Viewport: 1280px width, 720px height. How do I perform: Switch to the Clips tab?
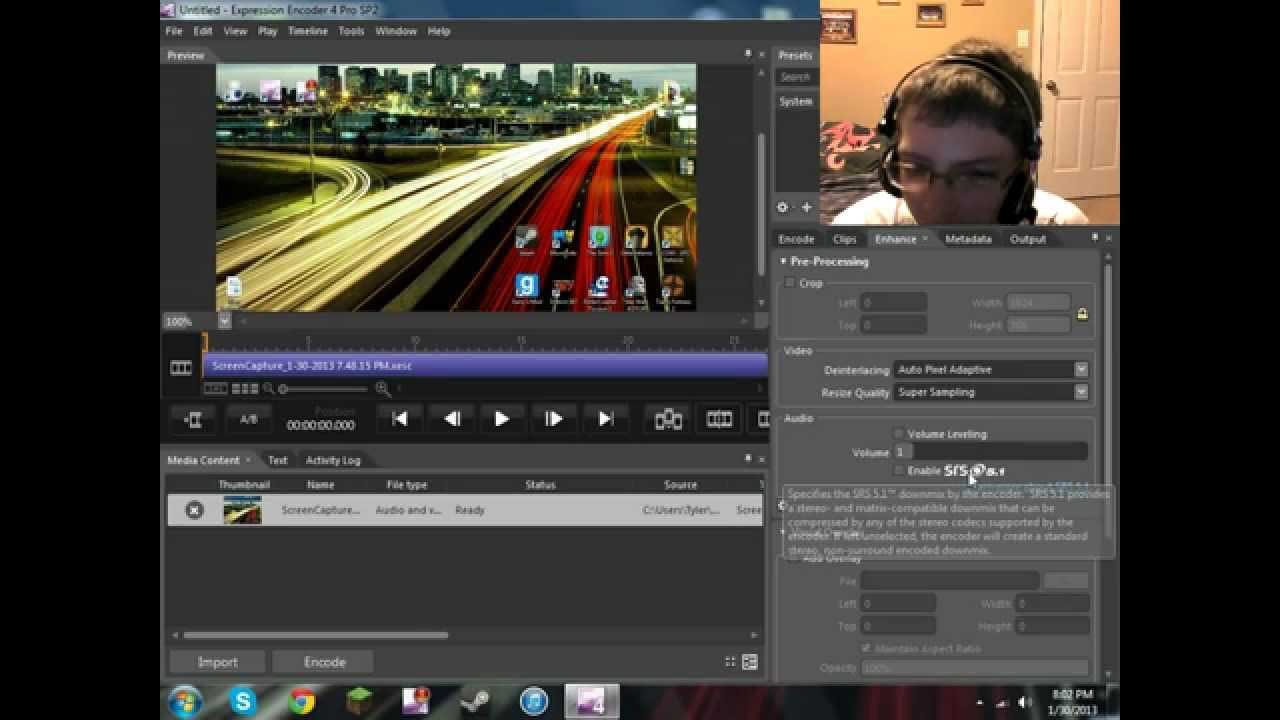click(845, 239)
